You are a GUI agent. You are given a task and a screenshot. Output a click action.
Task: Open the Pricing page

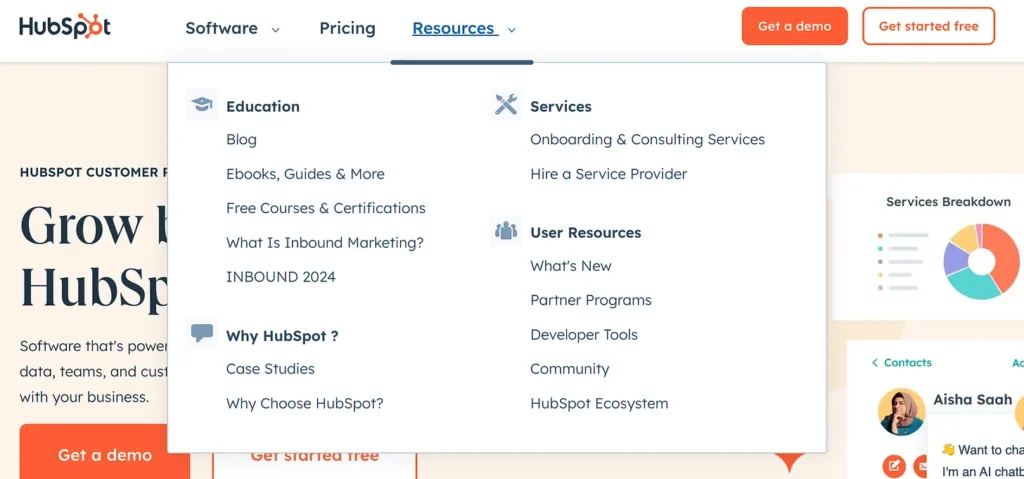347,29
